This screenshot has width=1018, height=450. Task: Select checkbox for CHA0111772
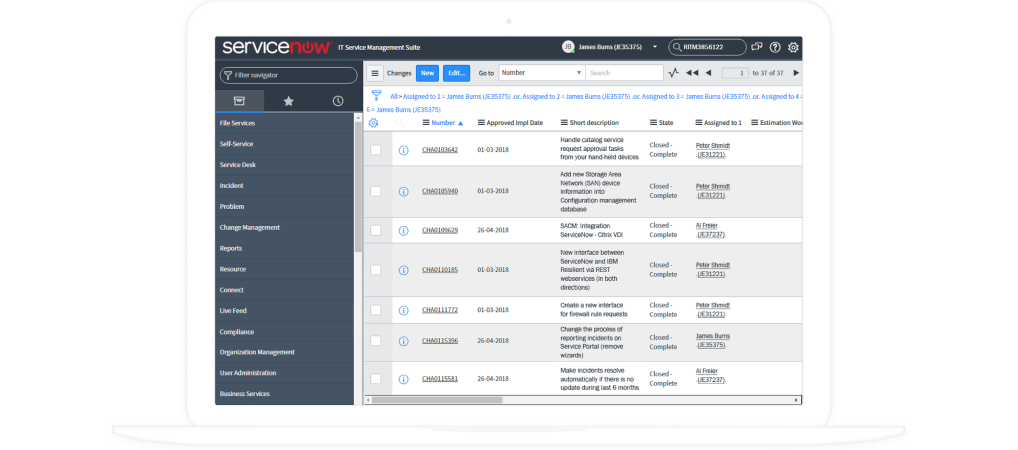375,310
